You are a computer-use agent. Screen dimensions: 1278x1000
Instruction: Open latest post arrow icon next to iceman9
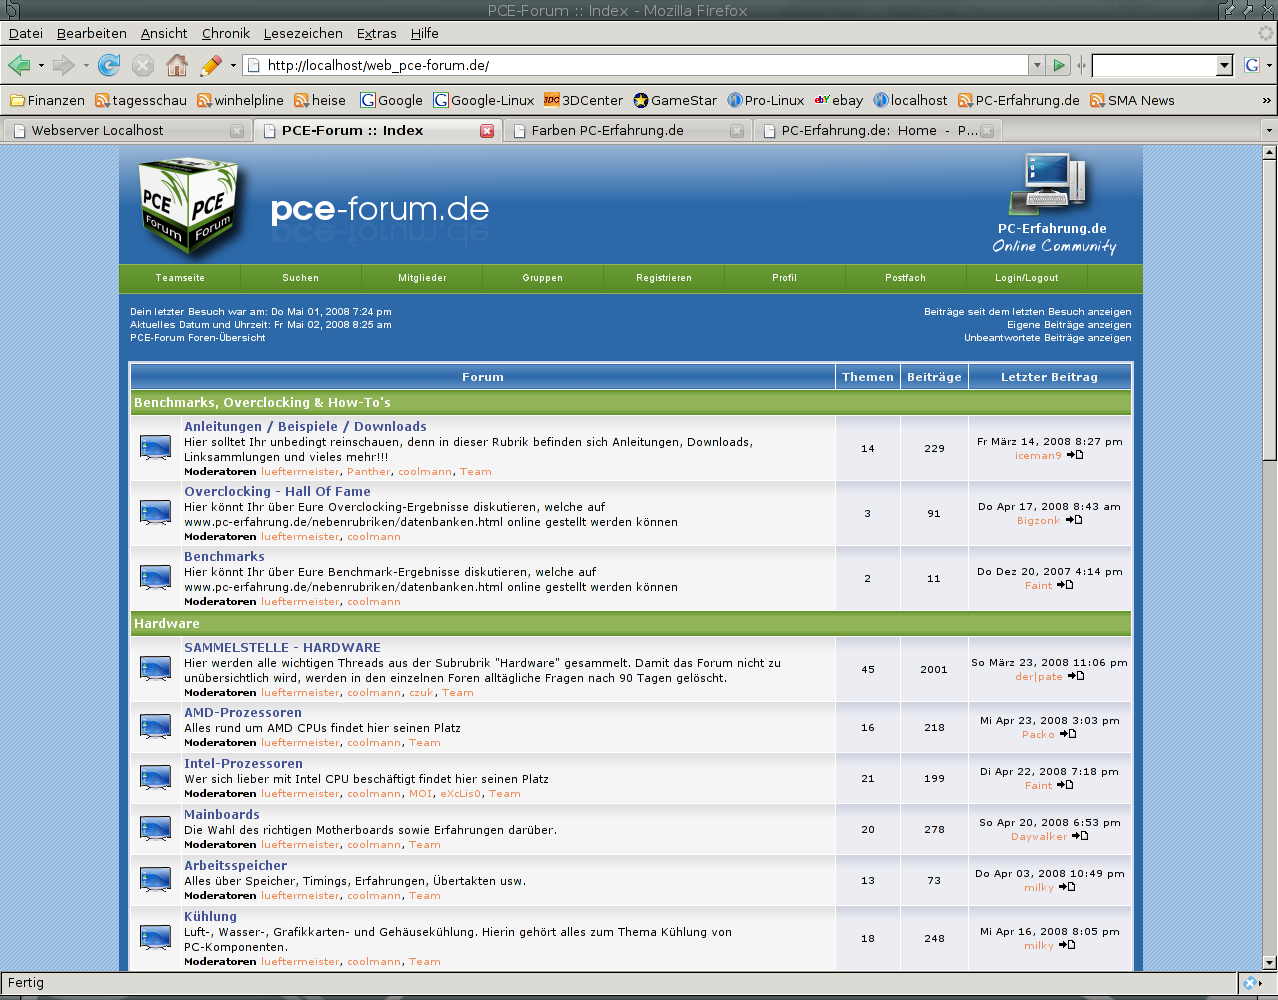pyautogui.click(x=1075, y=455)
